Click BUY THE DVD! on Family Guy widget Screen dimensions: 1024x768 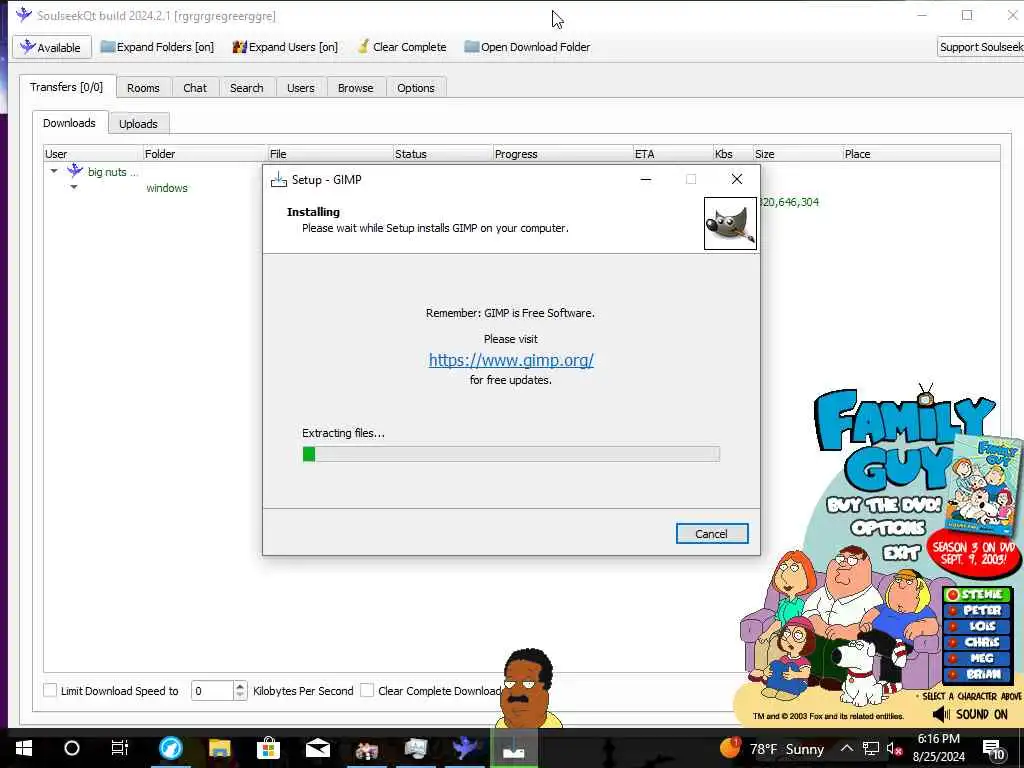pyautogui.click(x=884, y=505)
